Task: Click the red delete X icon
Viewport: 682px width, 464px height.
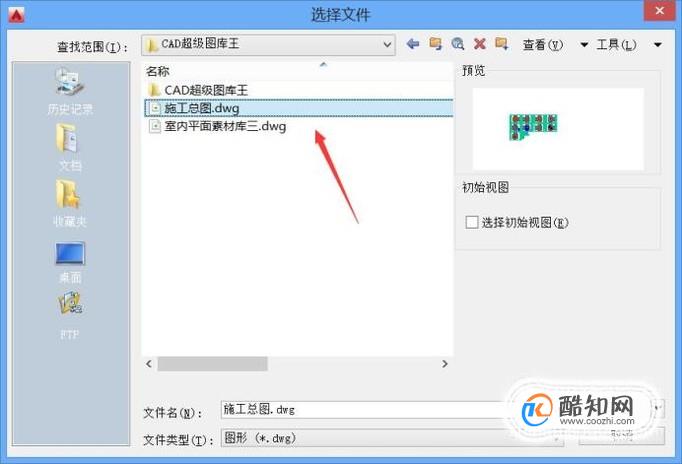Action: (480, 44)
